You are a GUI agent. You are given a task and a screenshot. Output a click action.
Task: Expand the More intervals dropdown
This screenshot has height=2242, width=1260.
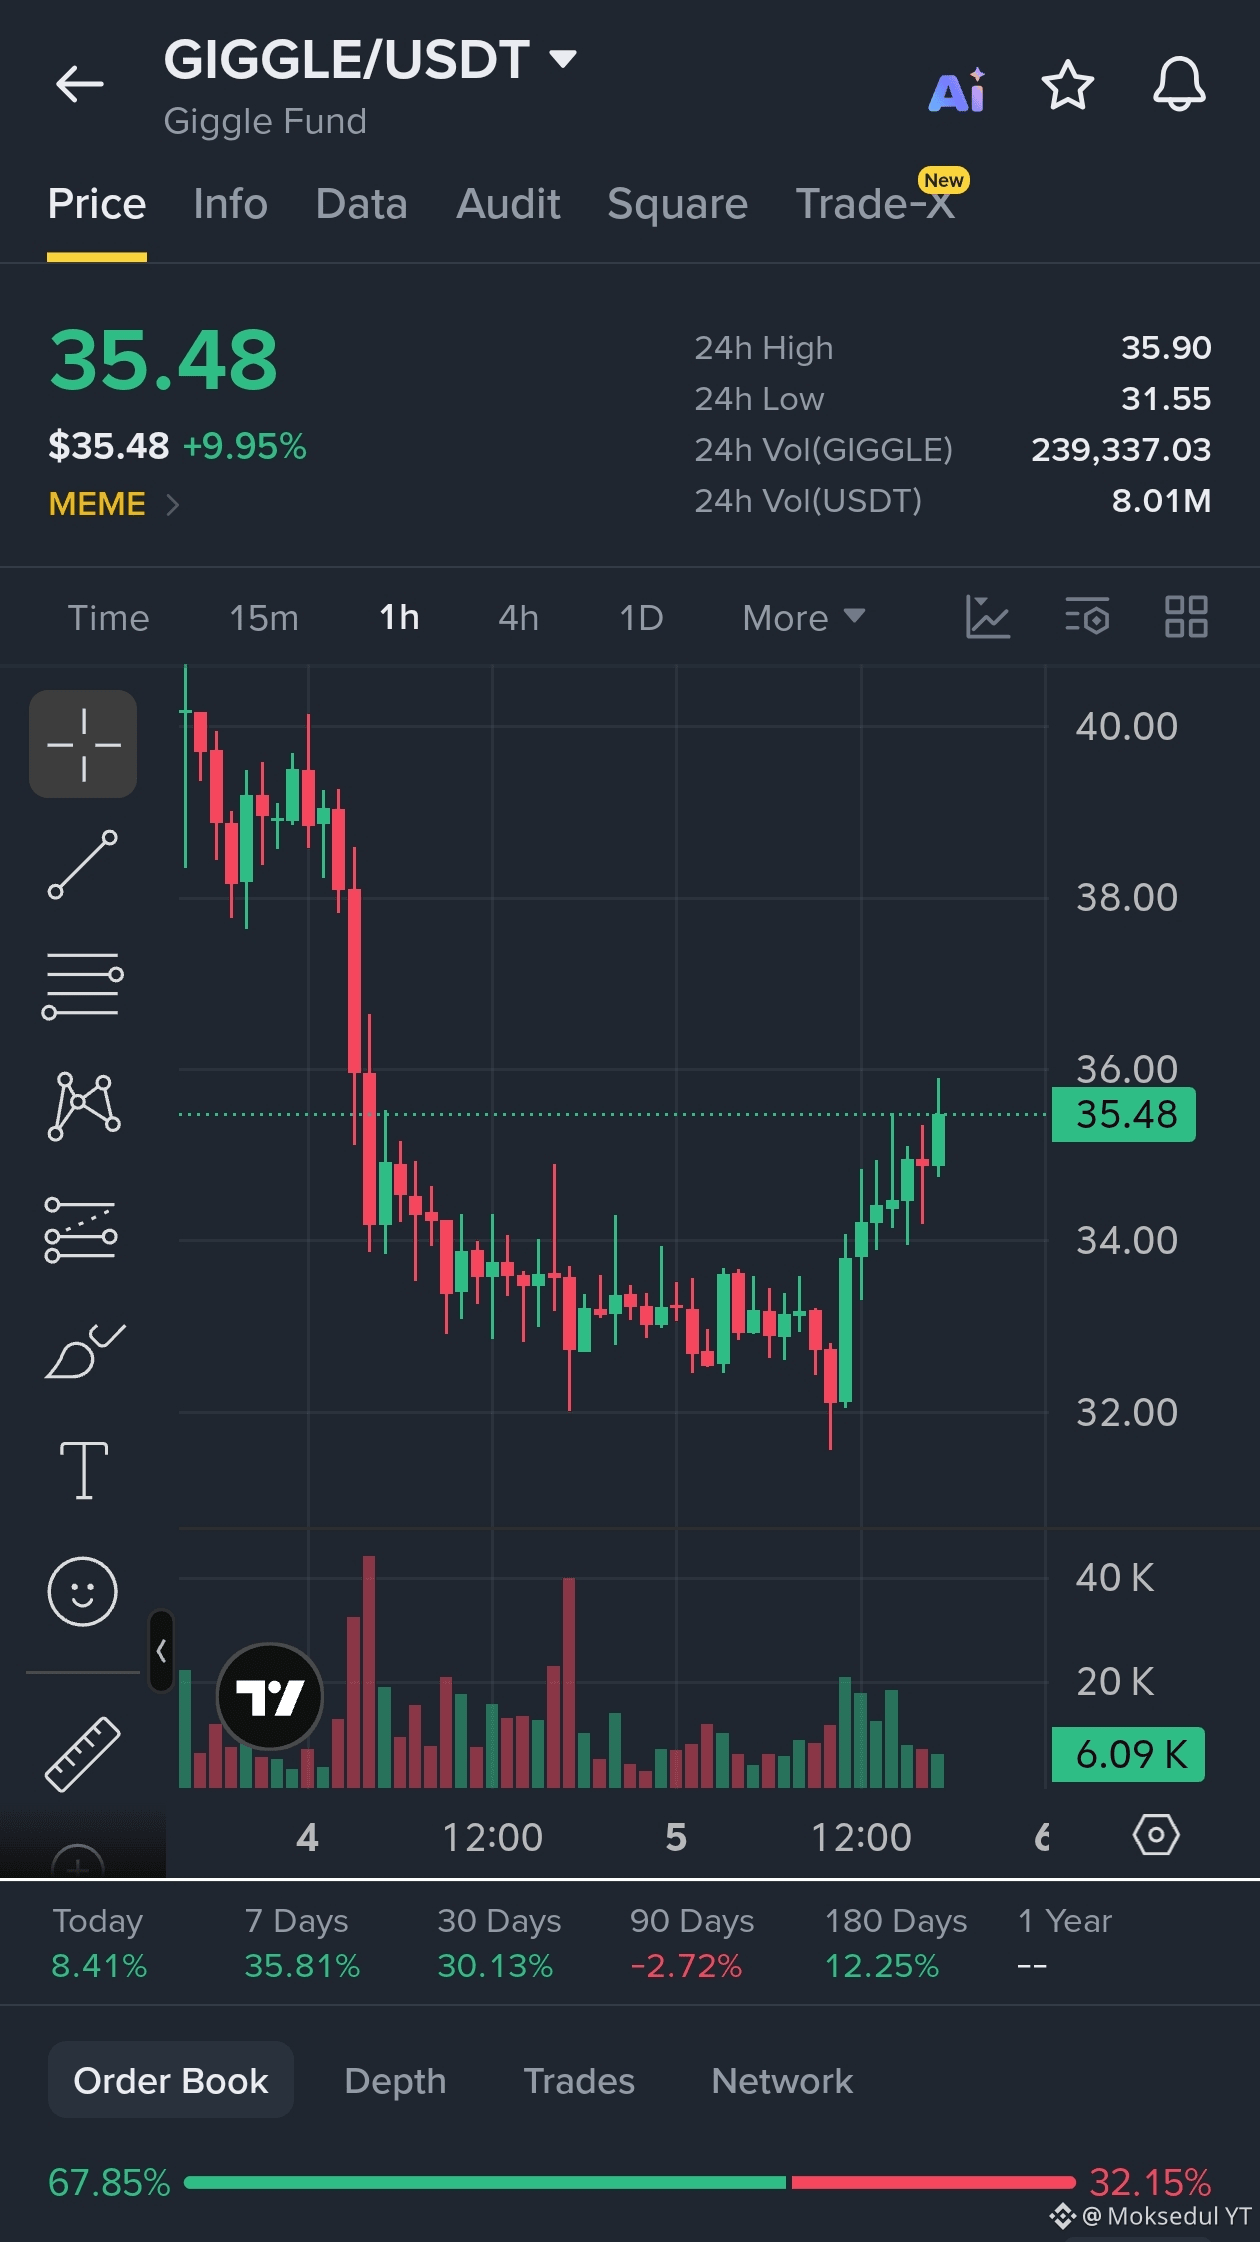pyautogui.click(x=803, y=618)
